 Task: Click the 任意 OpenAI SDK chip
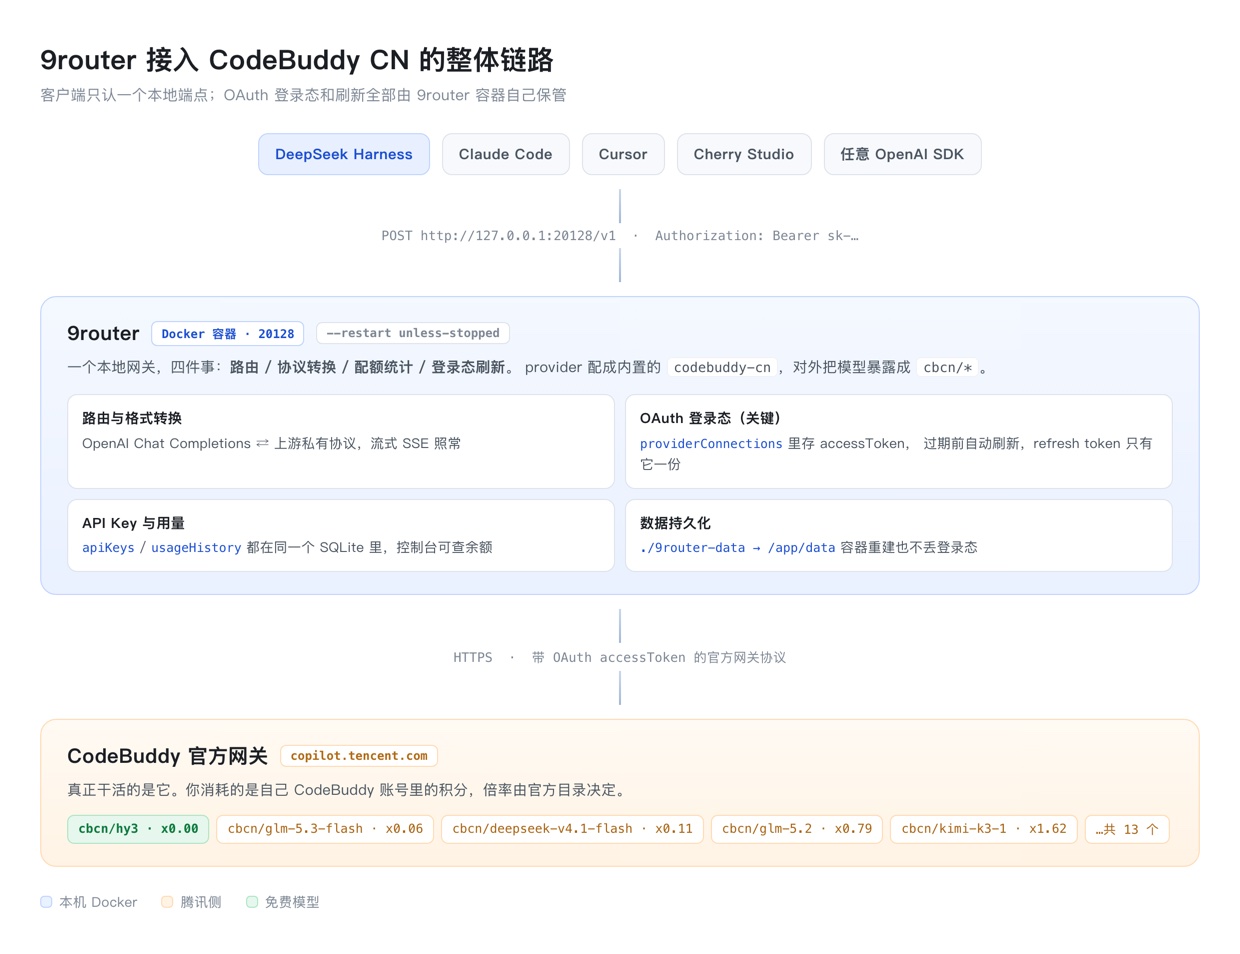(902, 154)
